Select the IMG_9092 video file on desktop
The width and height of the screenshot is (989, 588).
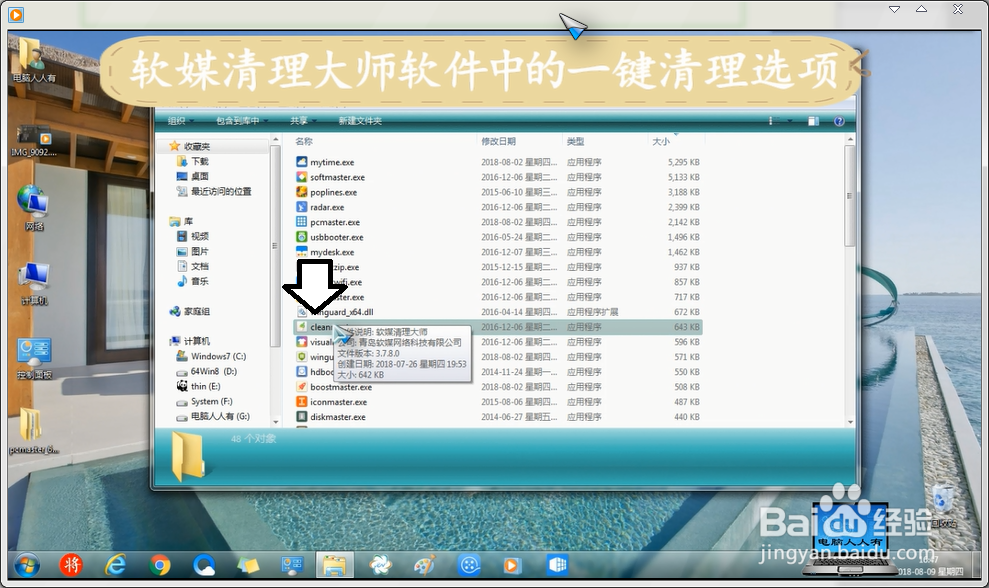[x=34, y=140]
